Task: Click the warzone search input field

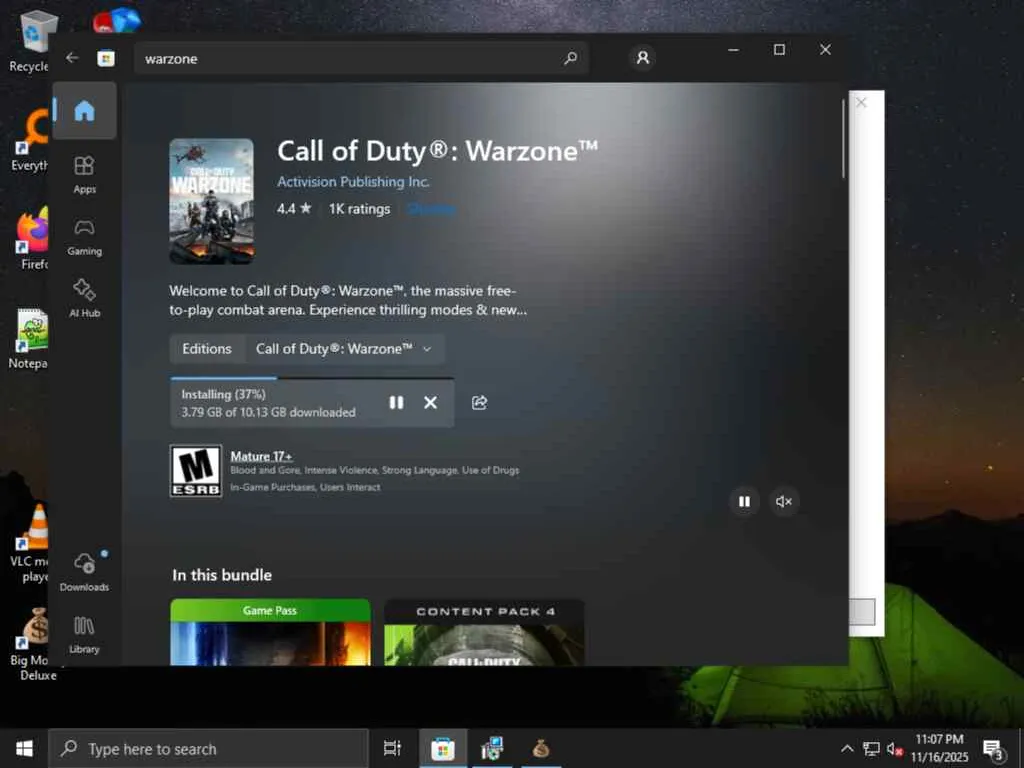Action: (361, 59)
